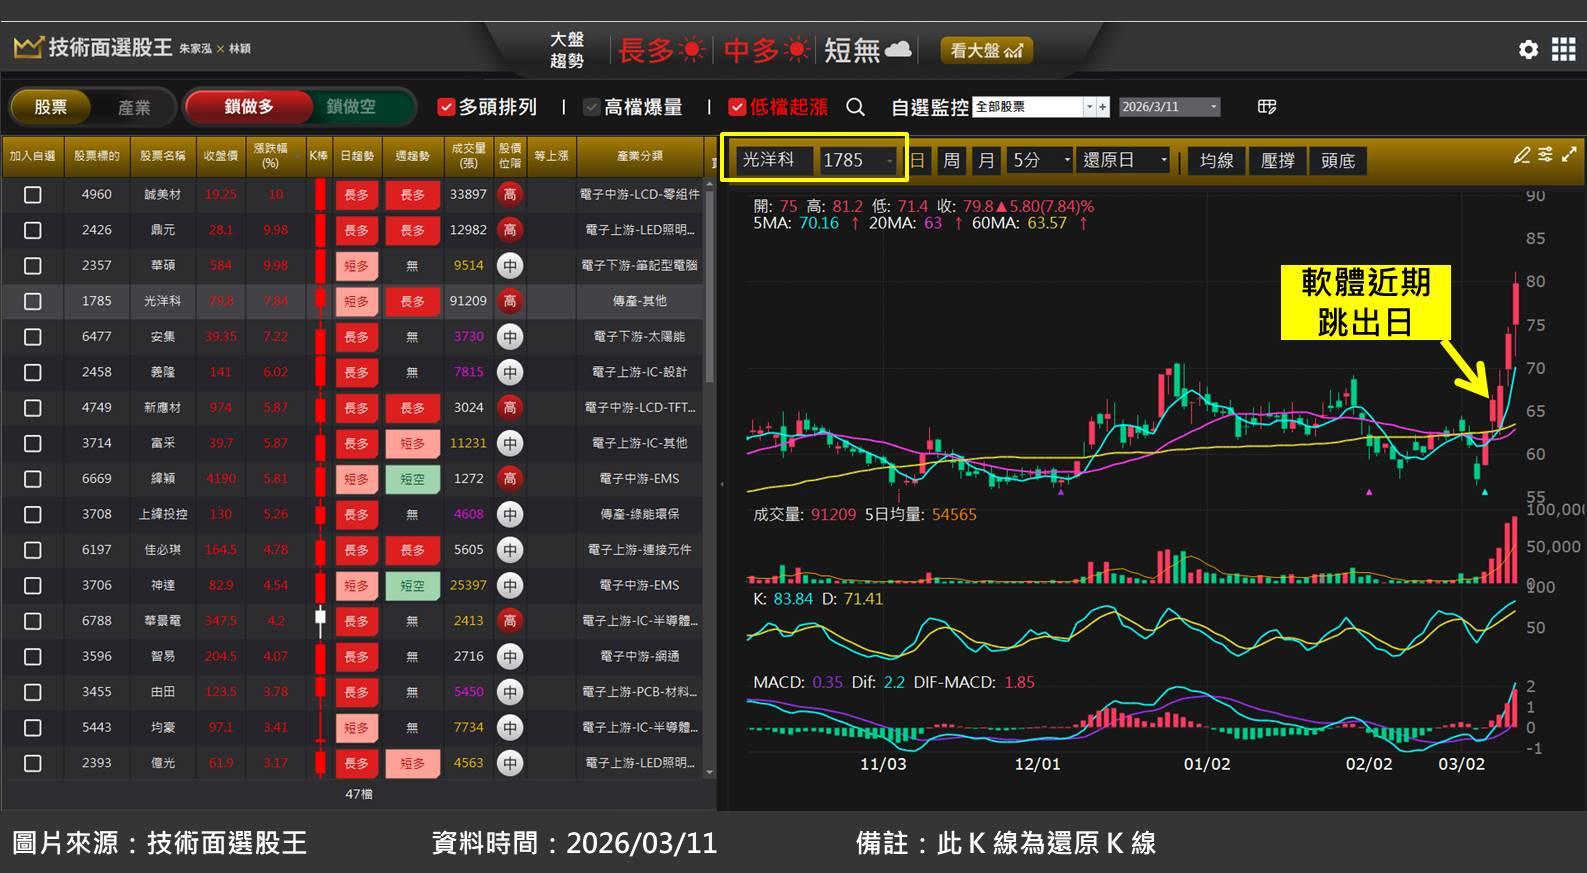Click the 看大盤 button
Viewport: 1587px width, 873px height.
point(985,50)
